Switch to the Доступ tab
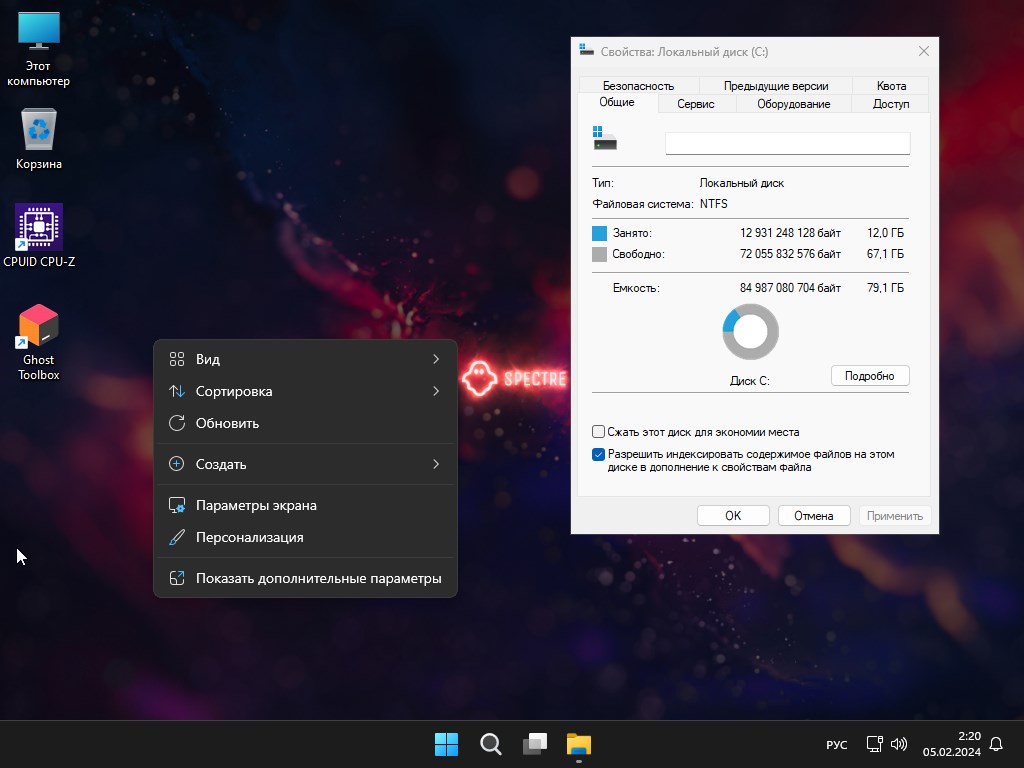Image resolution: width=1024 pixels, height=768 pixels. (891, 104)
